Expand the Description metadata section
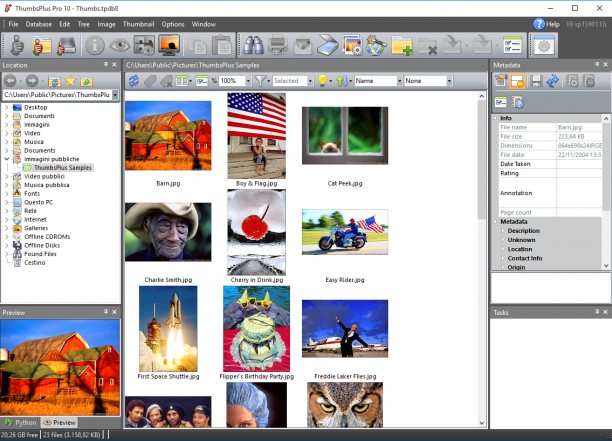 point(503,231)
